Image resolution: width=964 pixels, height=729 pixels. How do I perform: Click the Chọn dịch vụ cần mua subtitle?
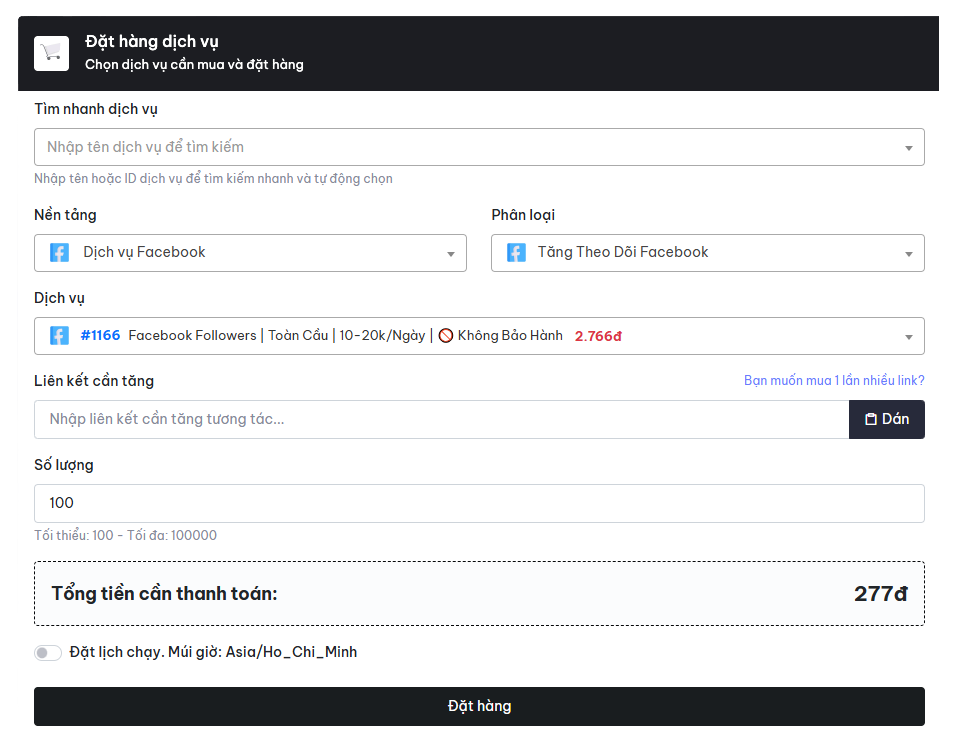click(x=194, y=65)
